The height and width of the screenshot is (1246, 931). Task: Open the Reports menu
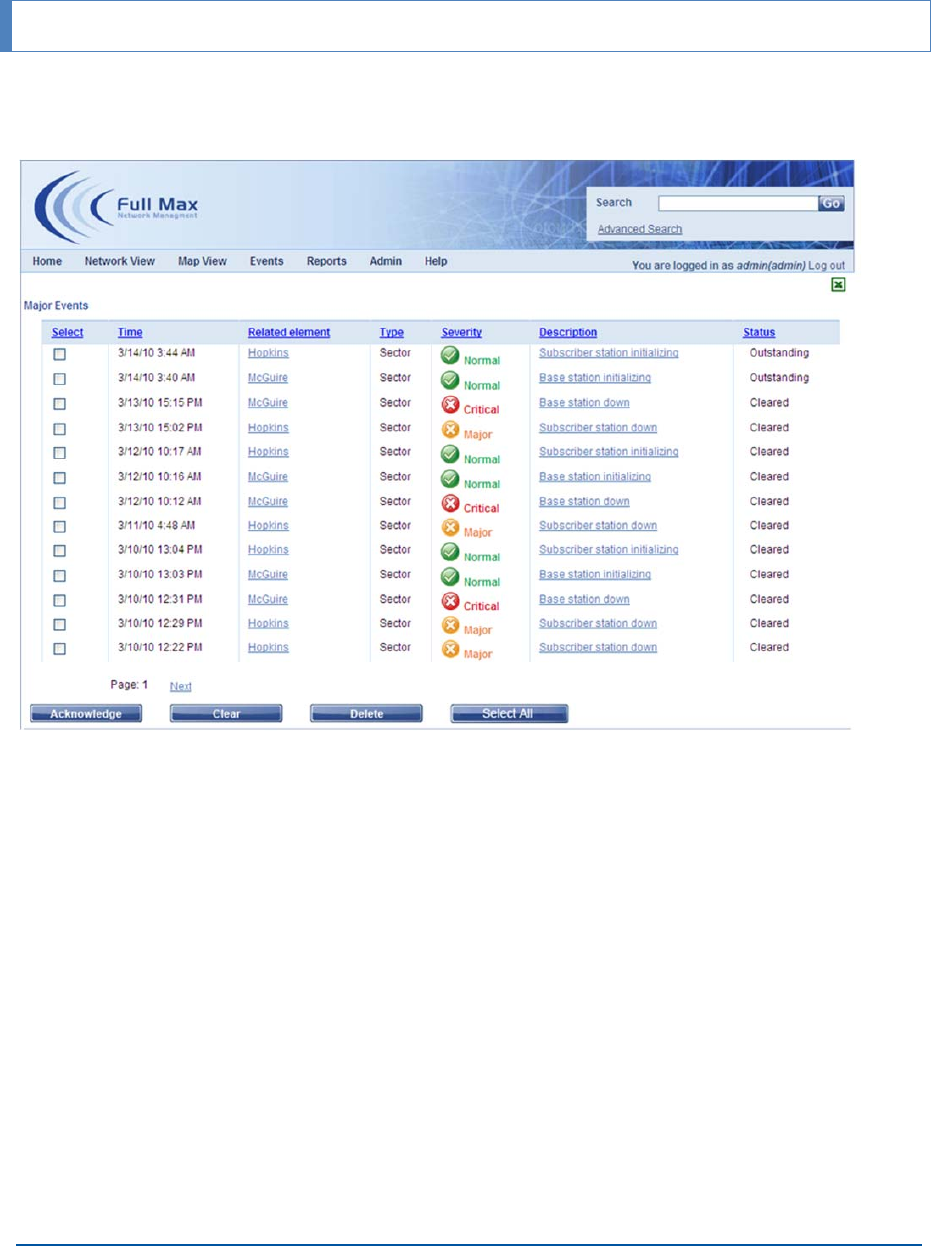click(x=326, y=261)
